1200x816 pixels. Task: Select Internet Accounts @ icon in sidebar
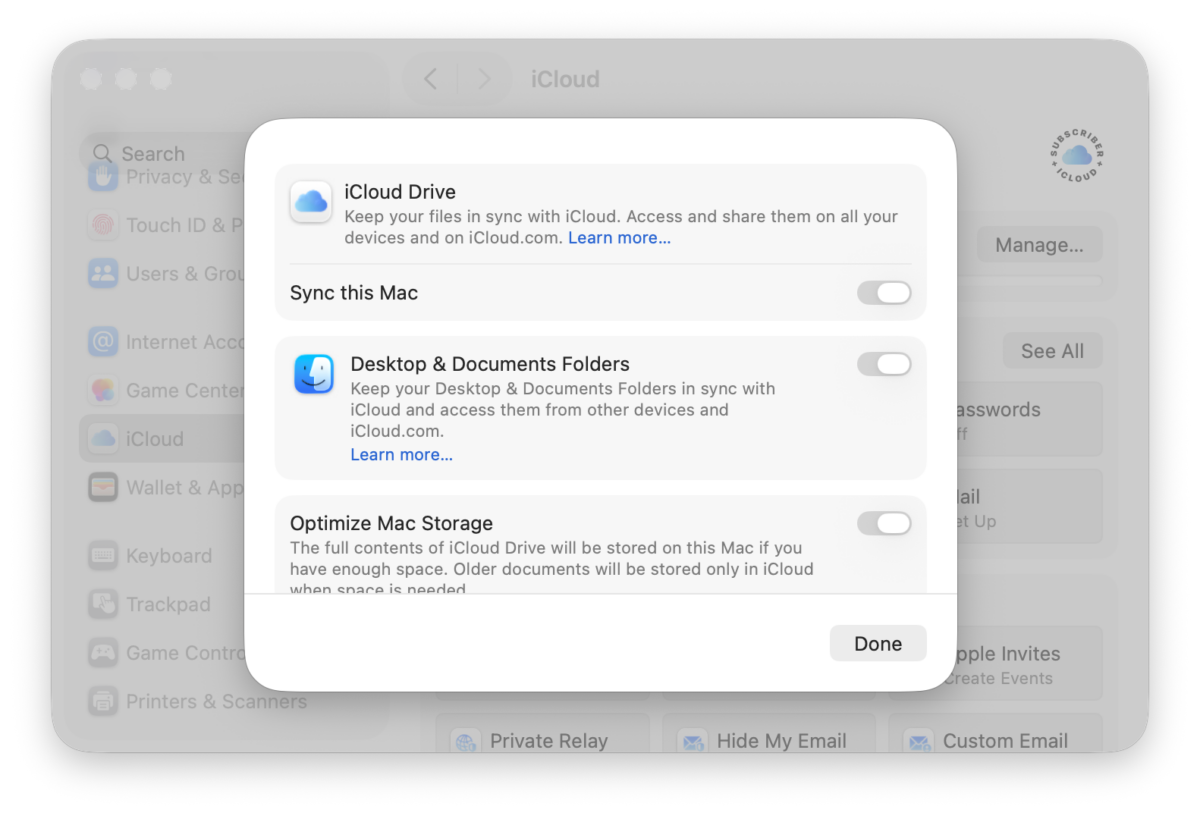coord(103,342)
